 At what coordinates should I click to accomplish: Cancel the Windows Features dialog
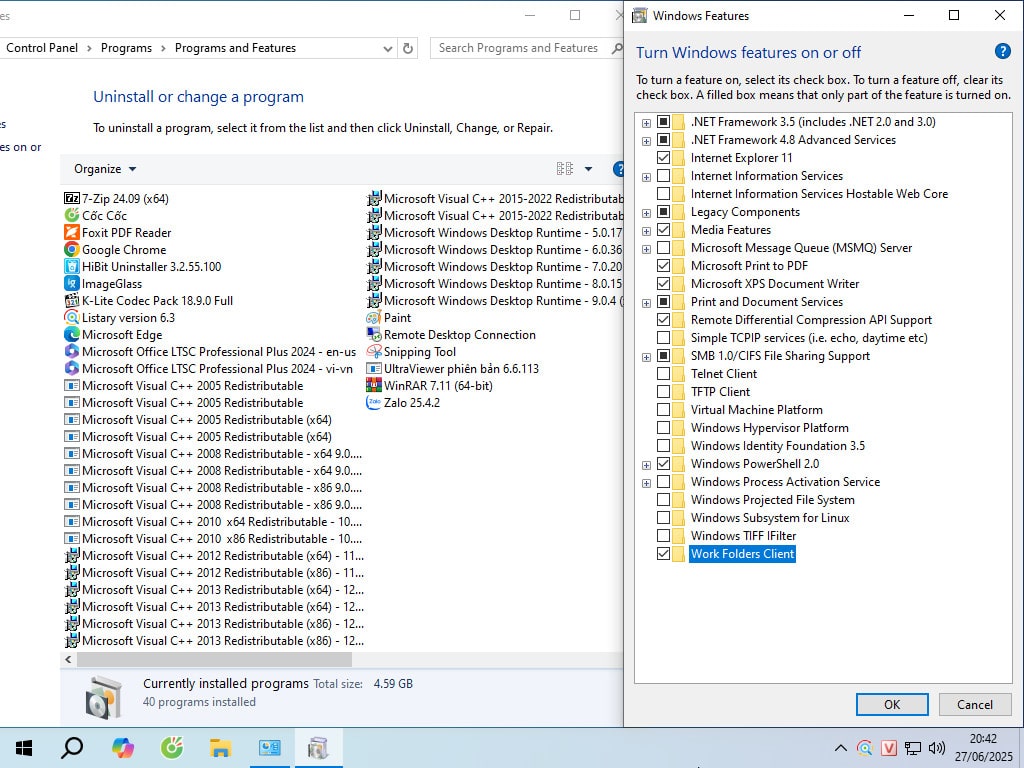point(974,704)
